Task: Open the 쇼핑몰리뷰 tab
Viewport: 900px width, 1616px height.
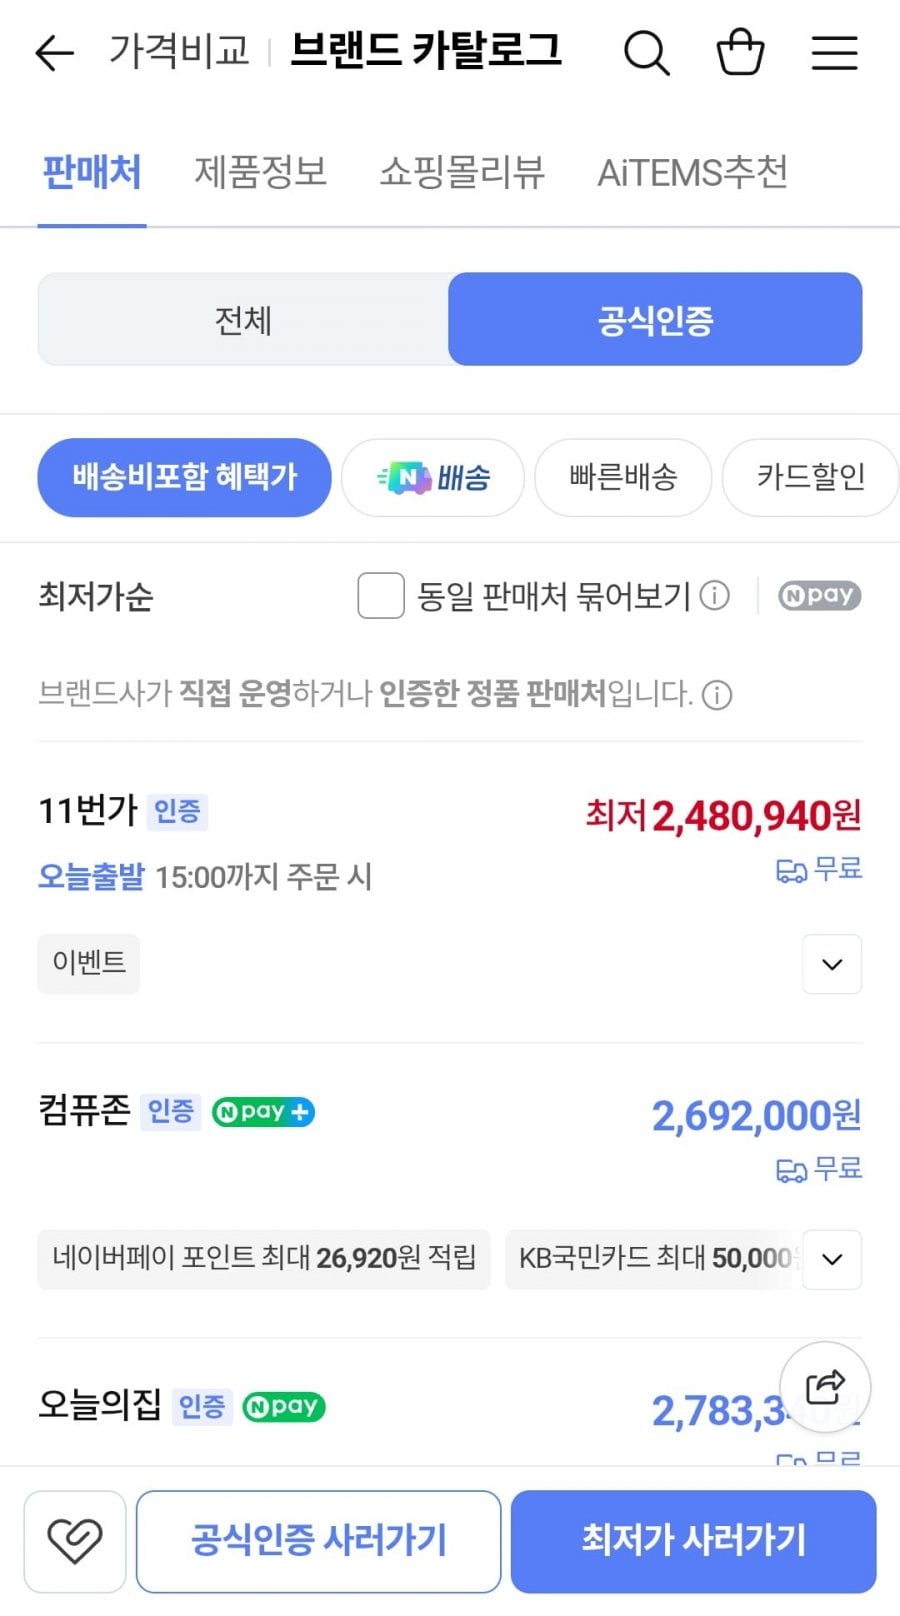Action: pos(461,172)
